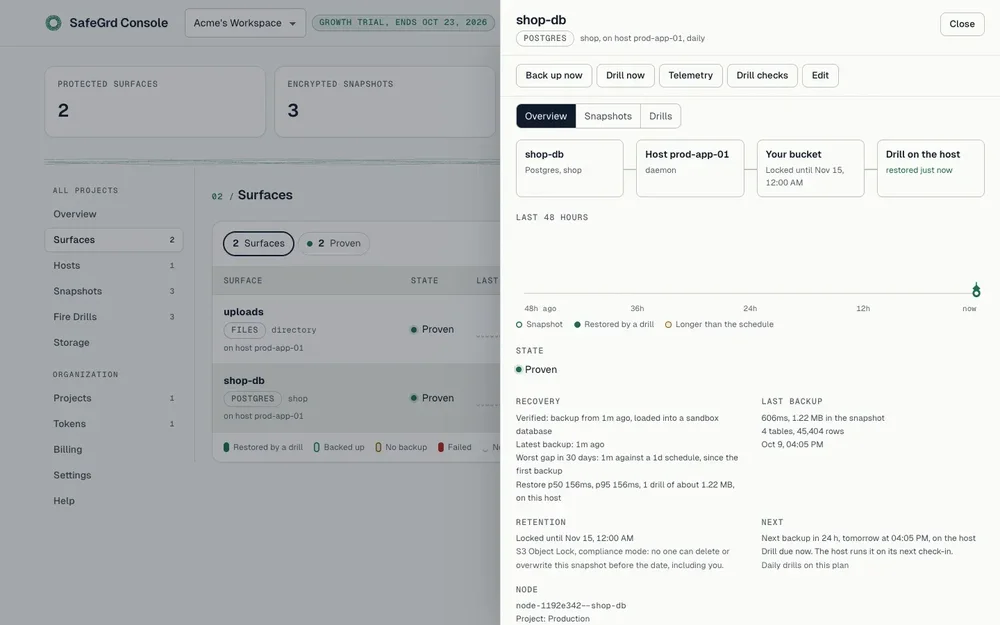Select the 2 Surfaces filter chip

point(258,244)
